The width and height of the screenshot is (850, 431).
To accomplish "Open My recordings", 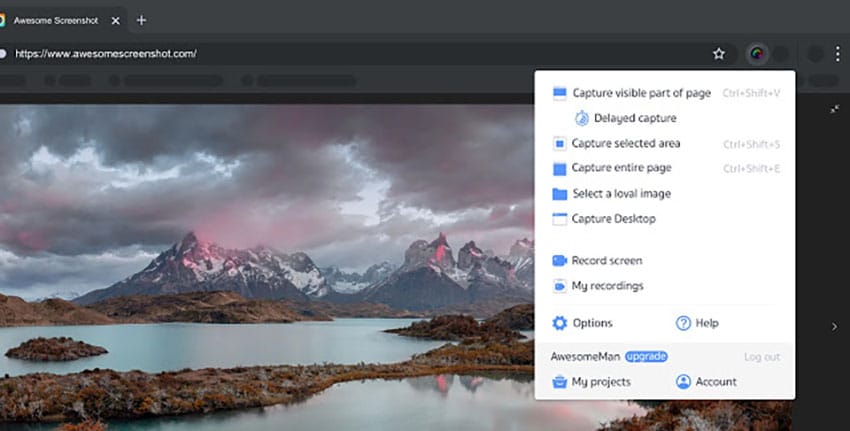I will [597, 286].
